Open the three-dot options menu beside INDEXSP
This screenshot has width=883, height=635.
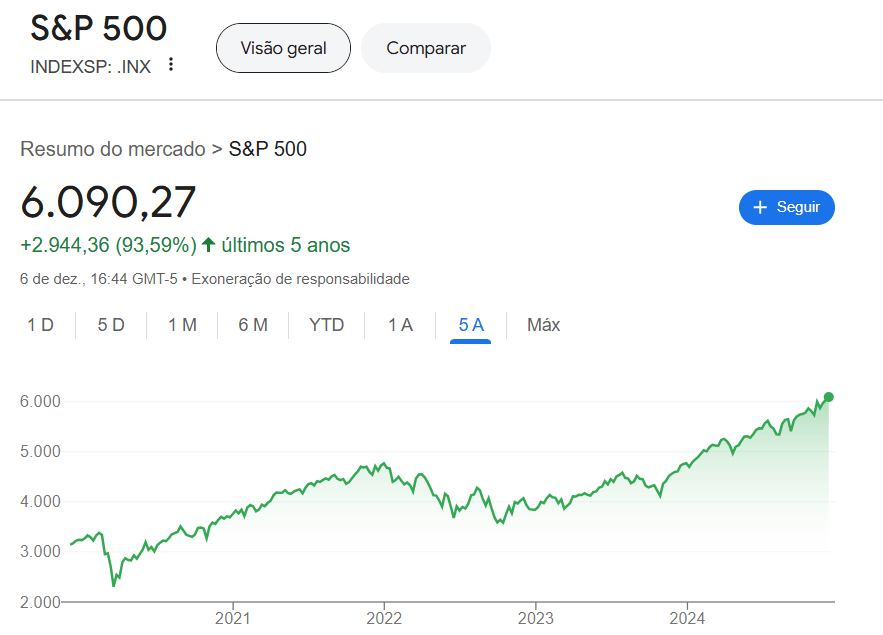[171, 65]
